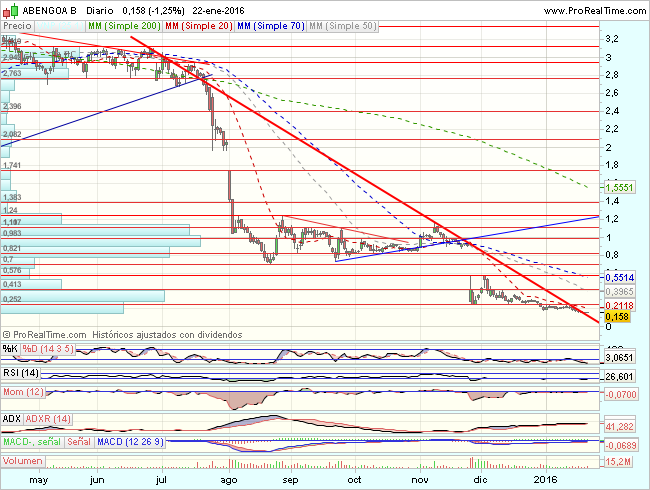The width and height of the screenshot is (650, 490).
Task: Open the www.ProRealTime.com link
Action: click(595, 11)
